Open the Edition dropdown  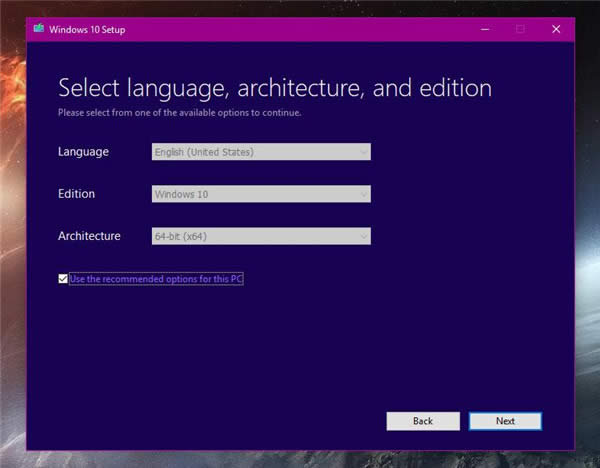[x=260, y=194]
